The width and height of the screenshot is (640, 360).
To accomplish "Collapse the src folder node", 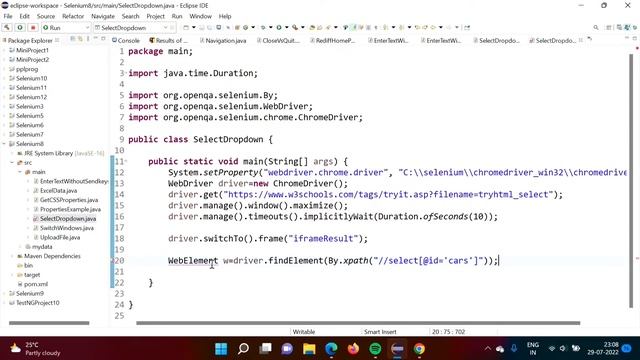I will (12, 163).
